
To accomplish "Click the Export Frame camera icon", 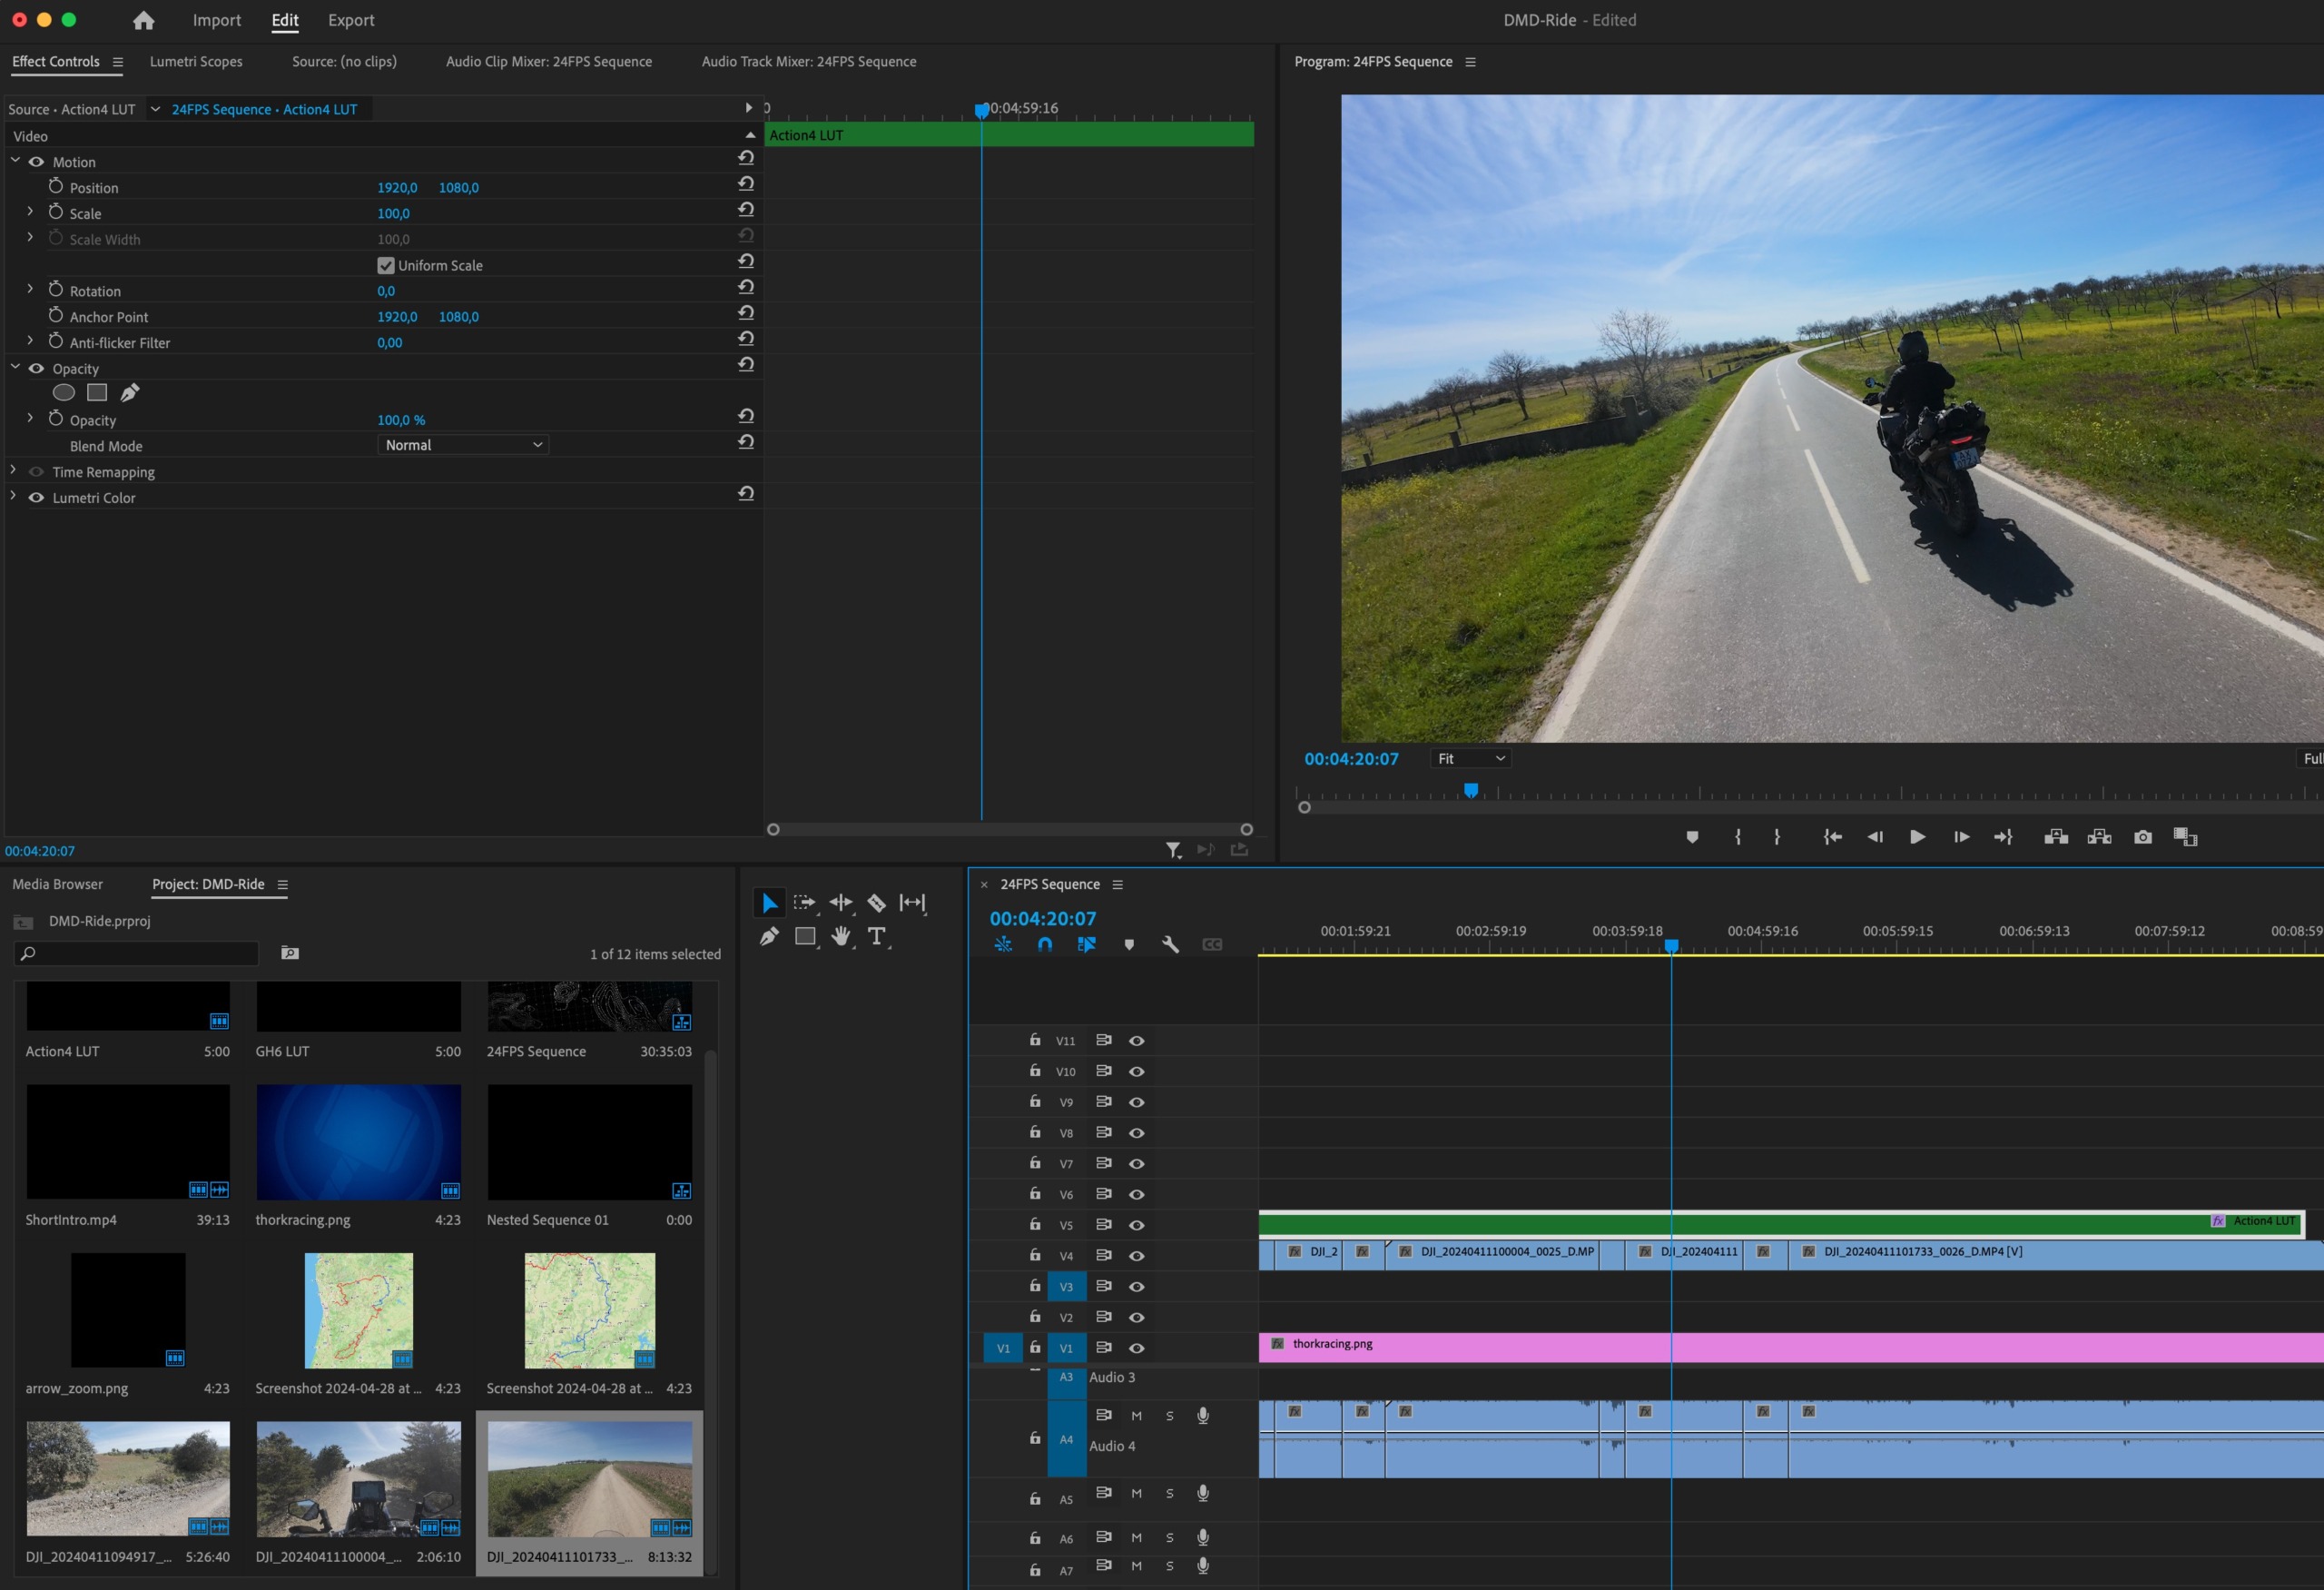I will [2142, 837].
